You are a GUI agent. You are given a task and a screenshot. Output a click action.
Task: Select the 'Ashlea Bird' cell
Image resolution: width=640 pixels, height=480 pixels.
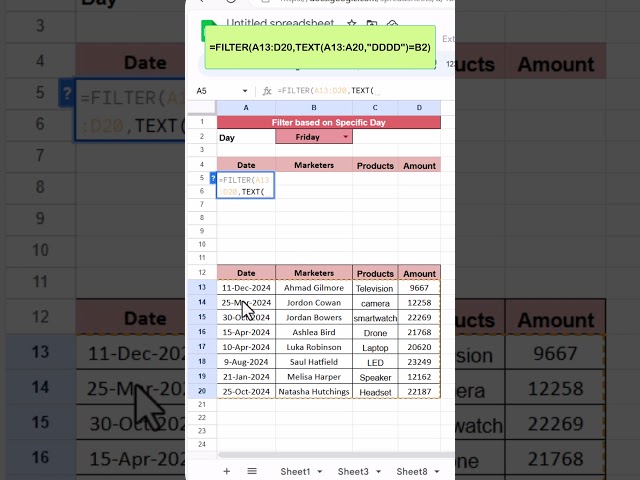pyautogui.click(x=314, y=332)
